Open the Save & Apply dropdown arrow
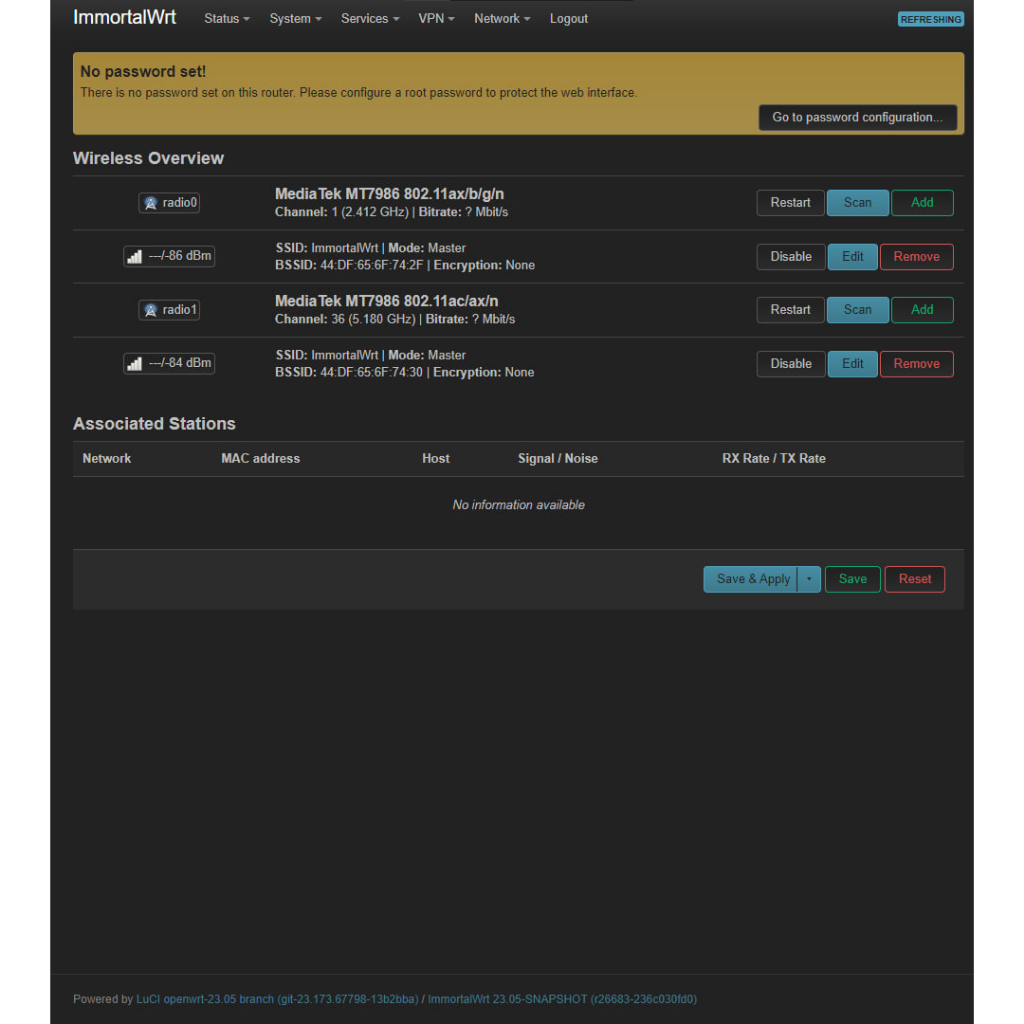Screen dimensions: 1024x1024 [809, 579]
